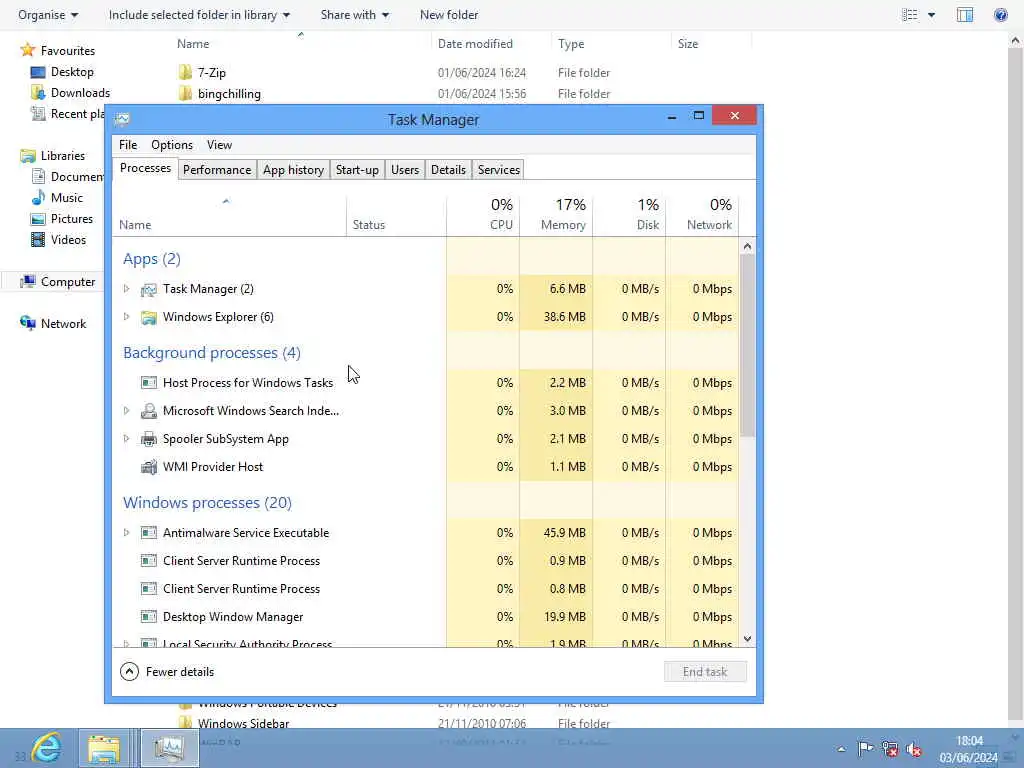Select the Downloads item in Favourites
The image size is (1024, 768).
[71, 93]
